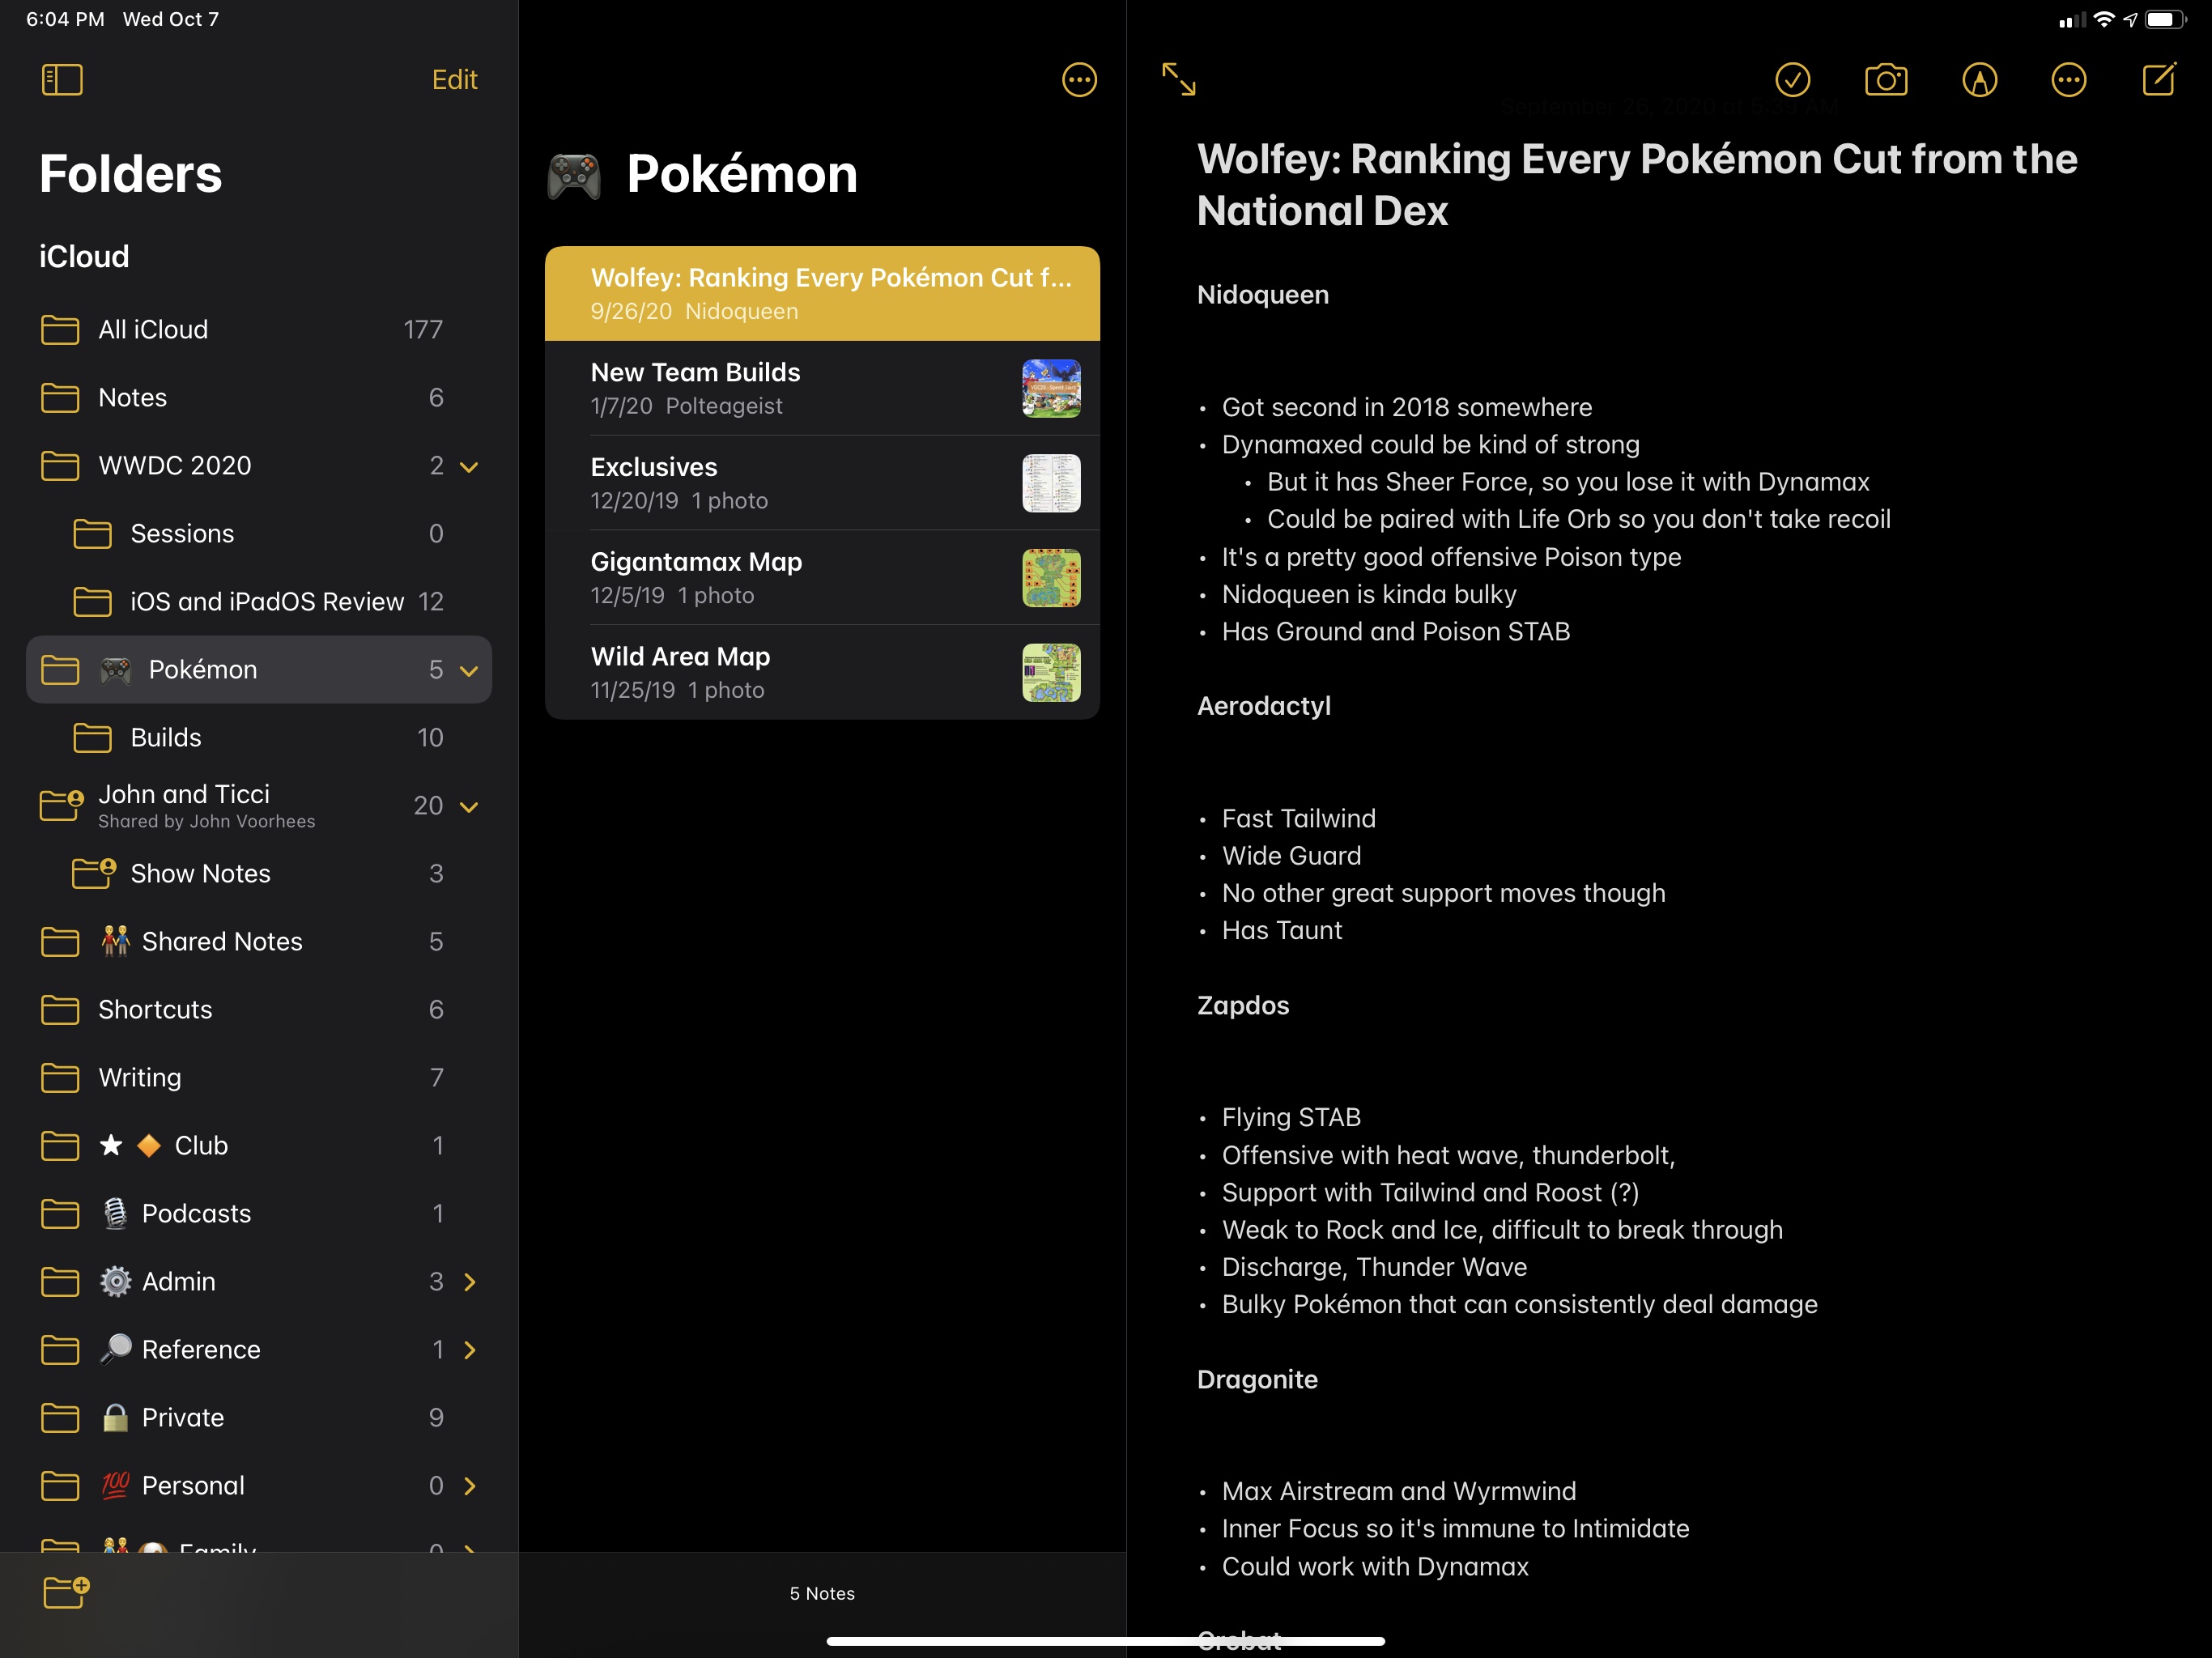Open the Gigantamax Map note
This screenshot has height=1658, width=2212.
click(822, 578)
